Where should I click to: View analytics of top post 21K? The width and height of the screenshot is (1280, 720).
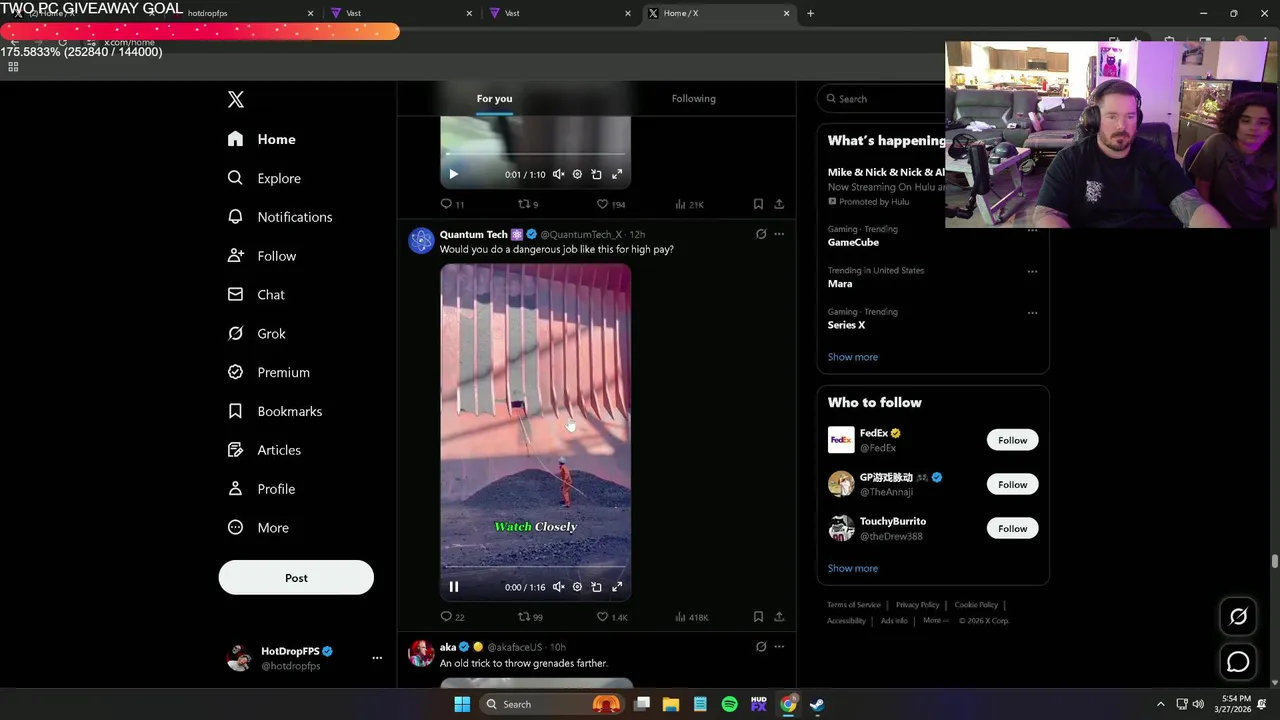click(x=689, y=204)
